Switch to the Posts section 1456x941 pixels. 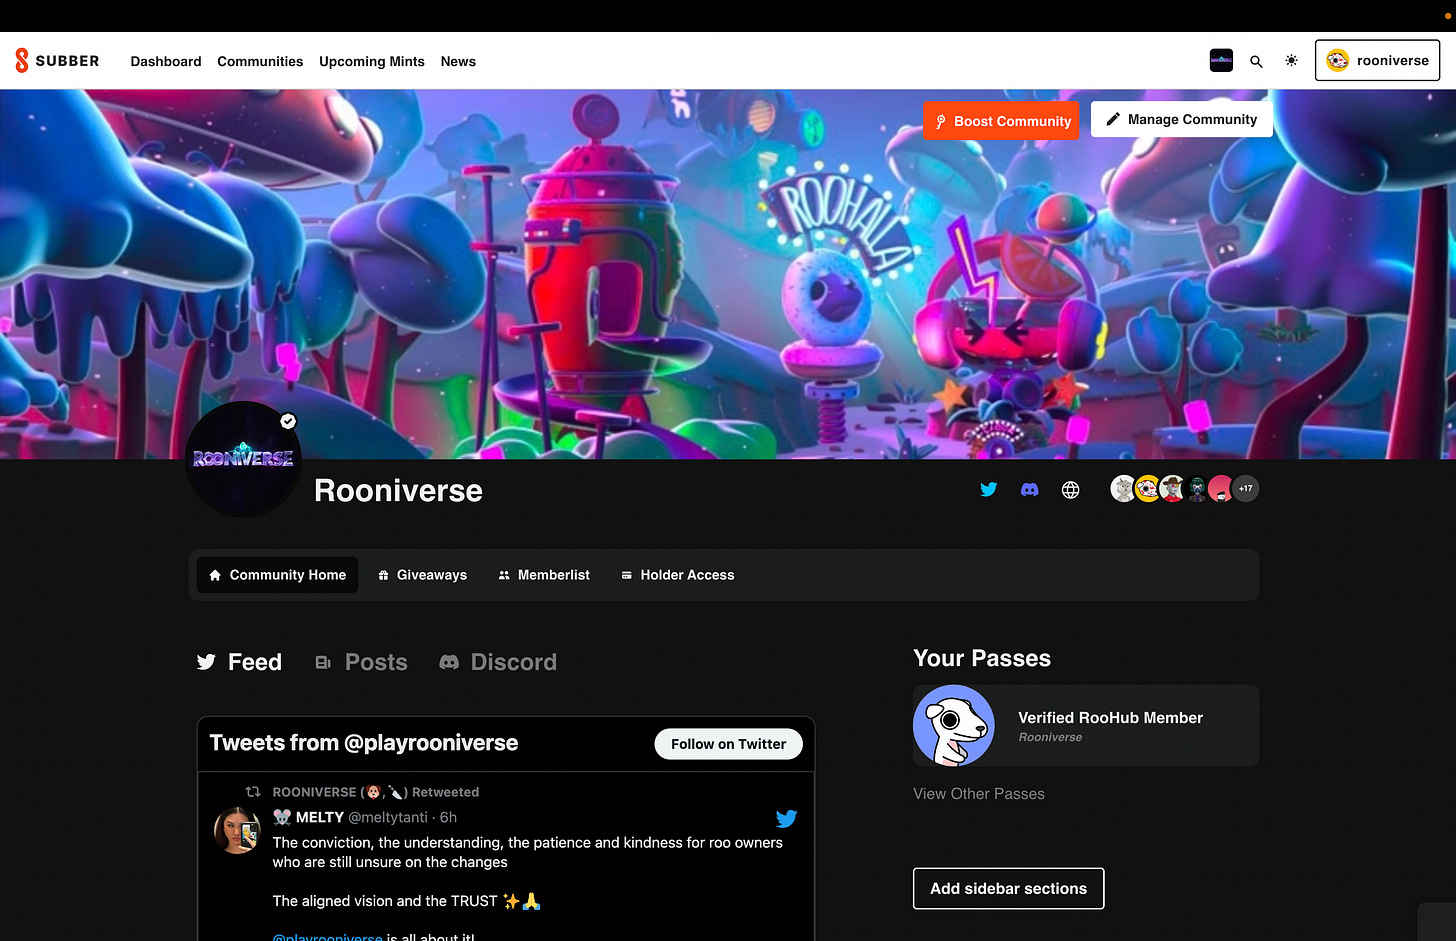(361, 662)
